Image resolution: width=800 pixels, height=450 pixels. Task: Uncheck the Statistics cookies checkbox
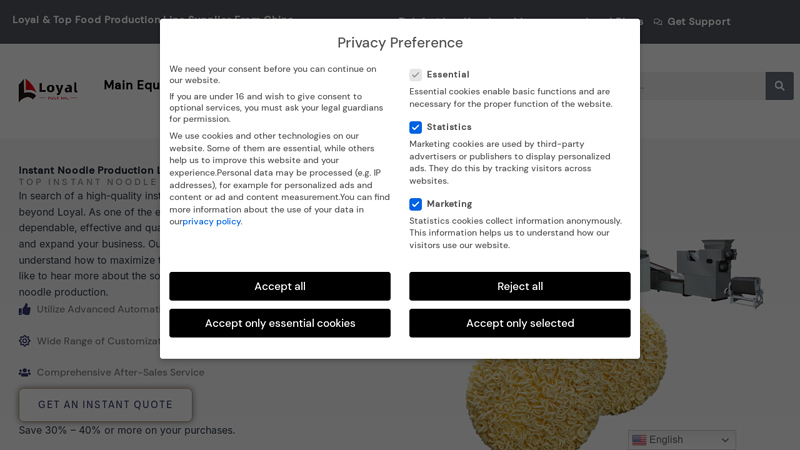tap(416, 127)
